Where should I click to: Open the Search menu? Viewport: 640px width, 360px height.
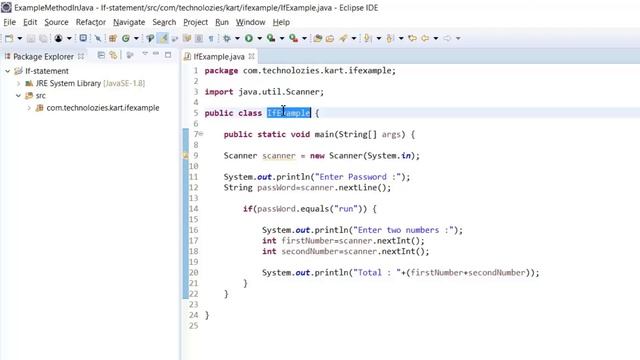pos(164,22)
